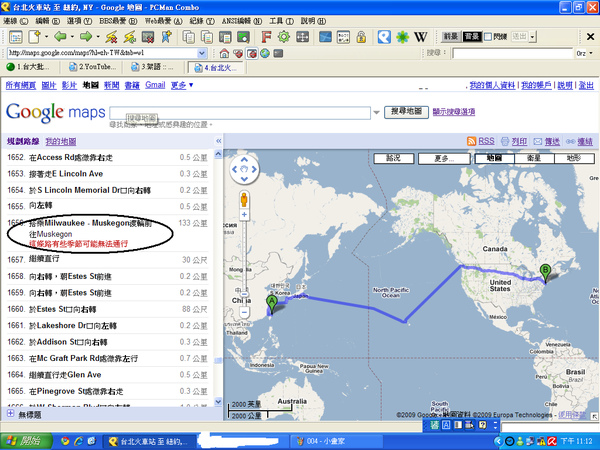The image size is (600, 450).
Task: Go forward with the green right arrow
Action: pyautogui.click(x=86, y=37)
